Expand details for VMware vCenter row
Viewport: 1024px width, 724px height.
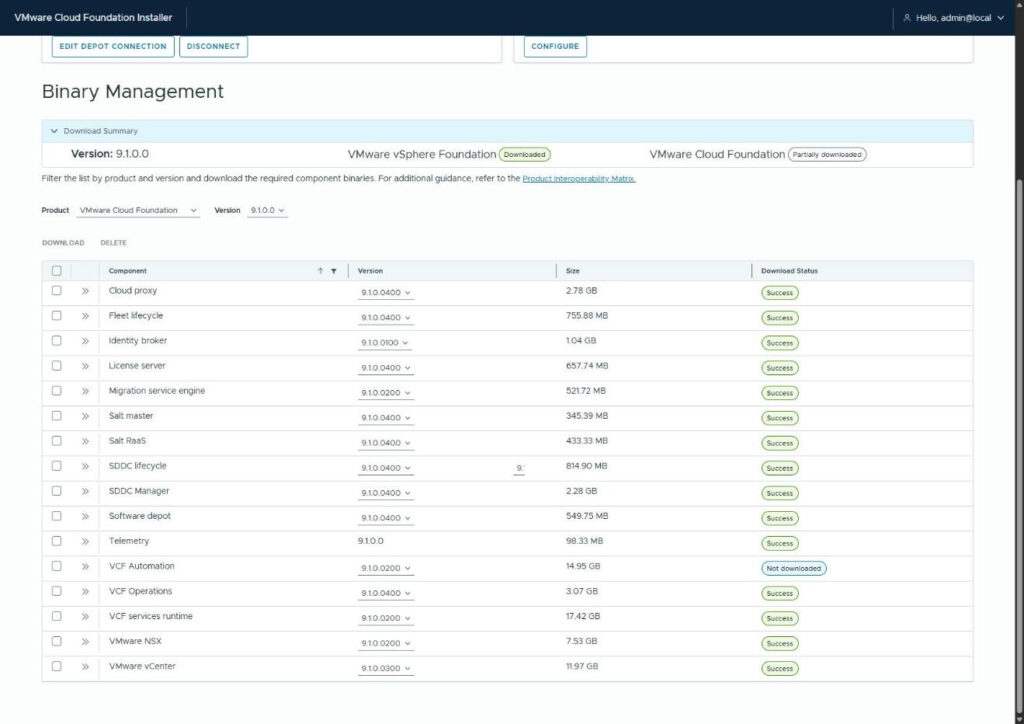coord(85,667)
